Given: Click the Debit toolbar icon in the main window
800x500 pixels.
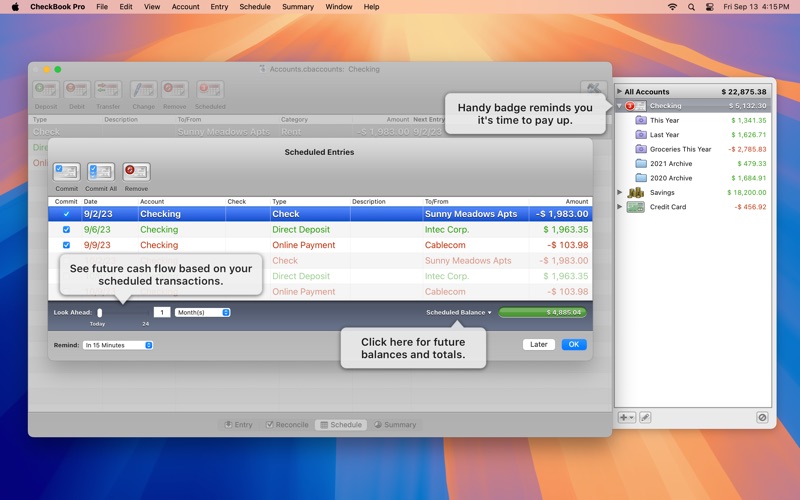Looking at the screenshot, I should point(77,90).
